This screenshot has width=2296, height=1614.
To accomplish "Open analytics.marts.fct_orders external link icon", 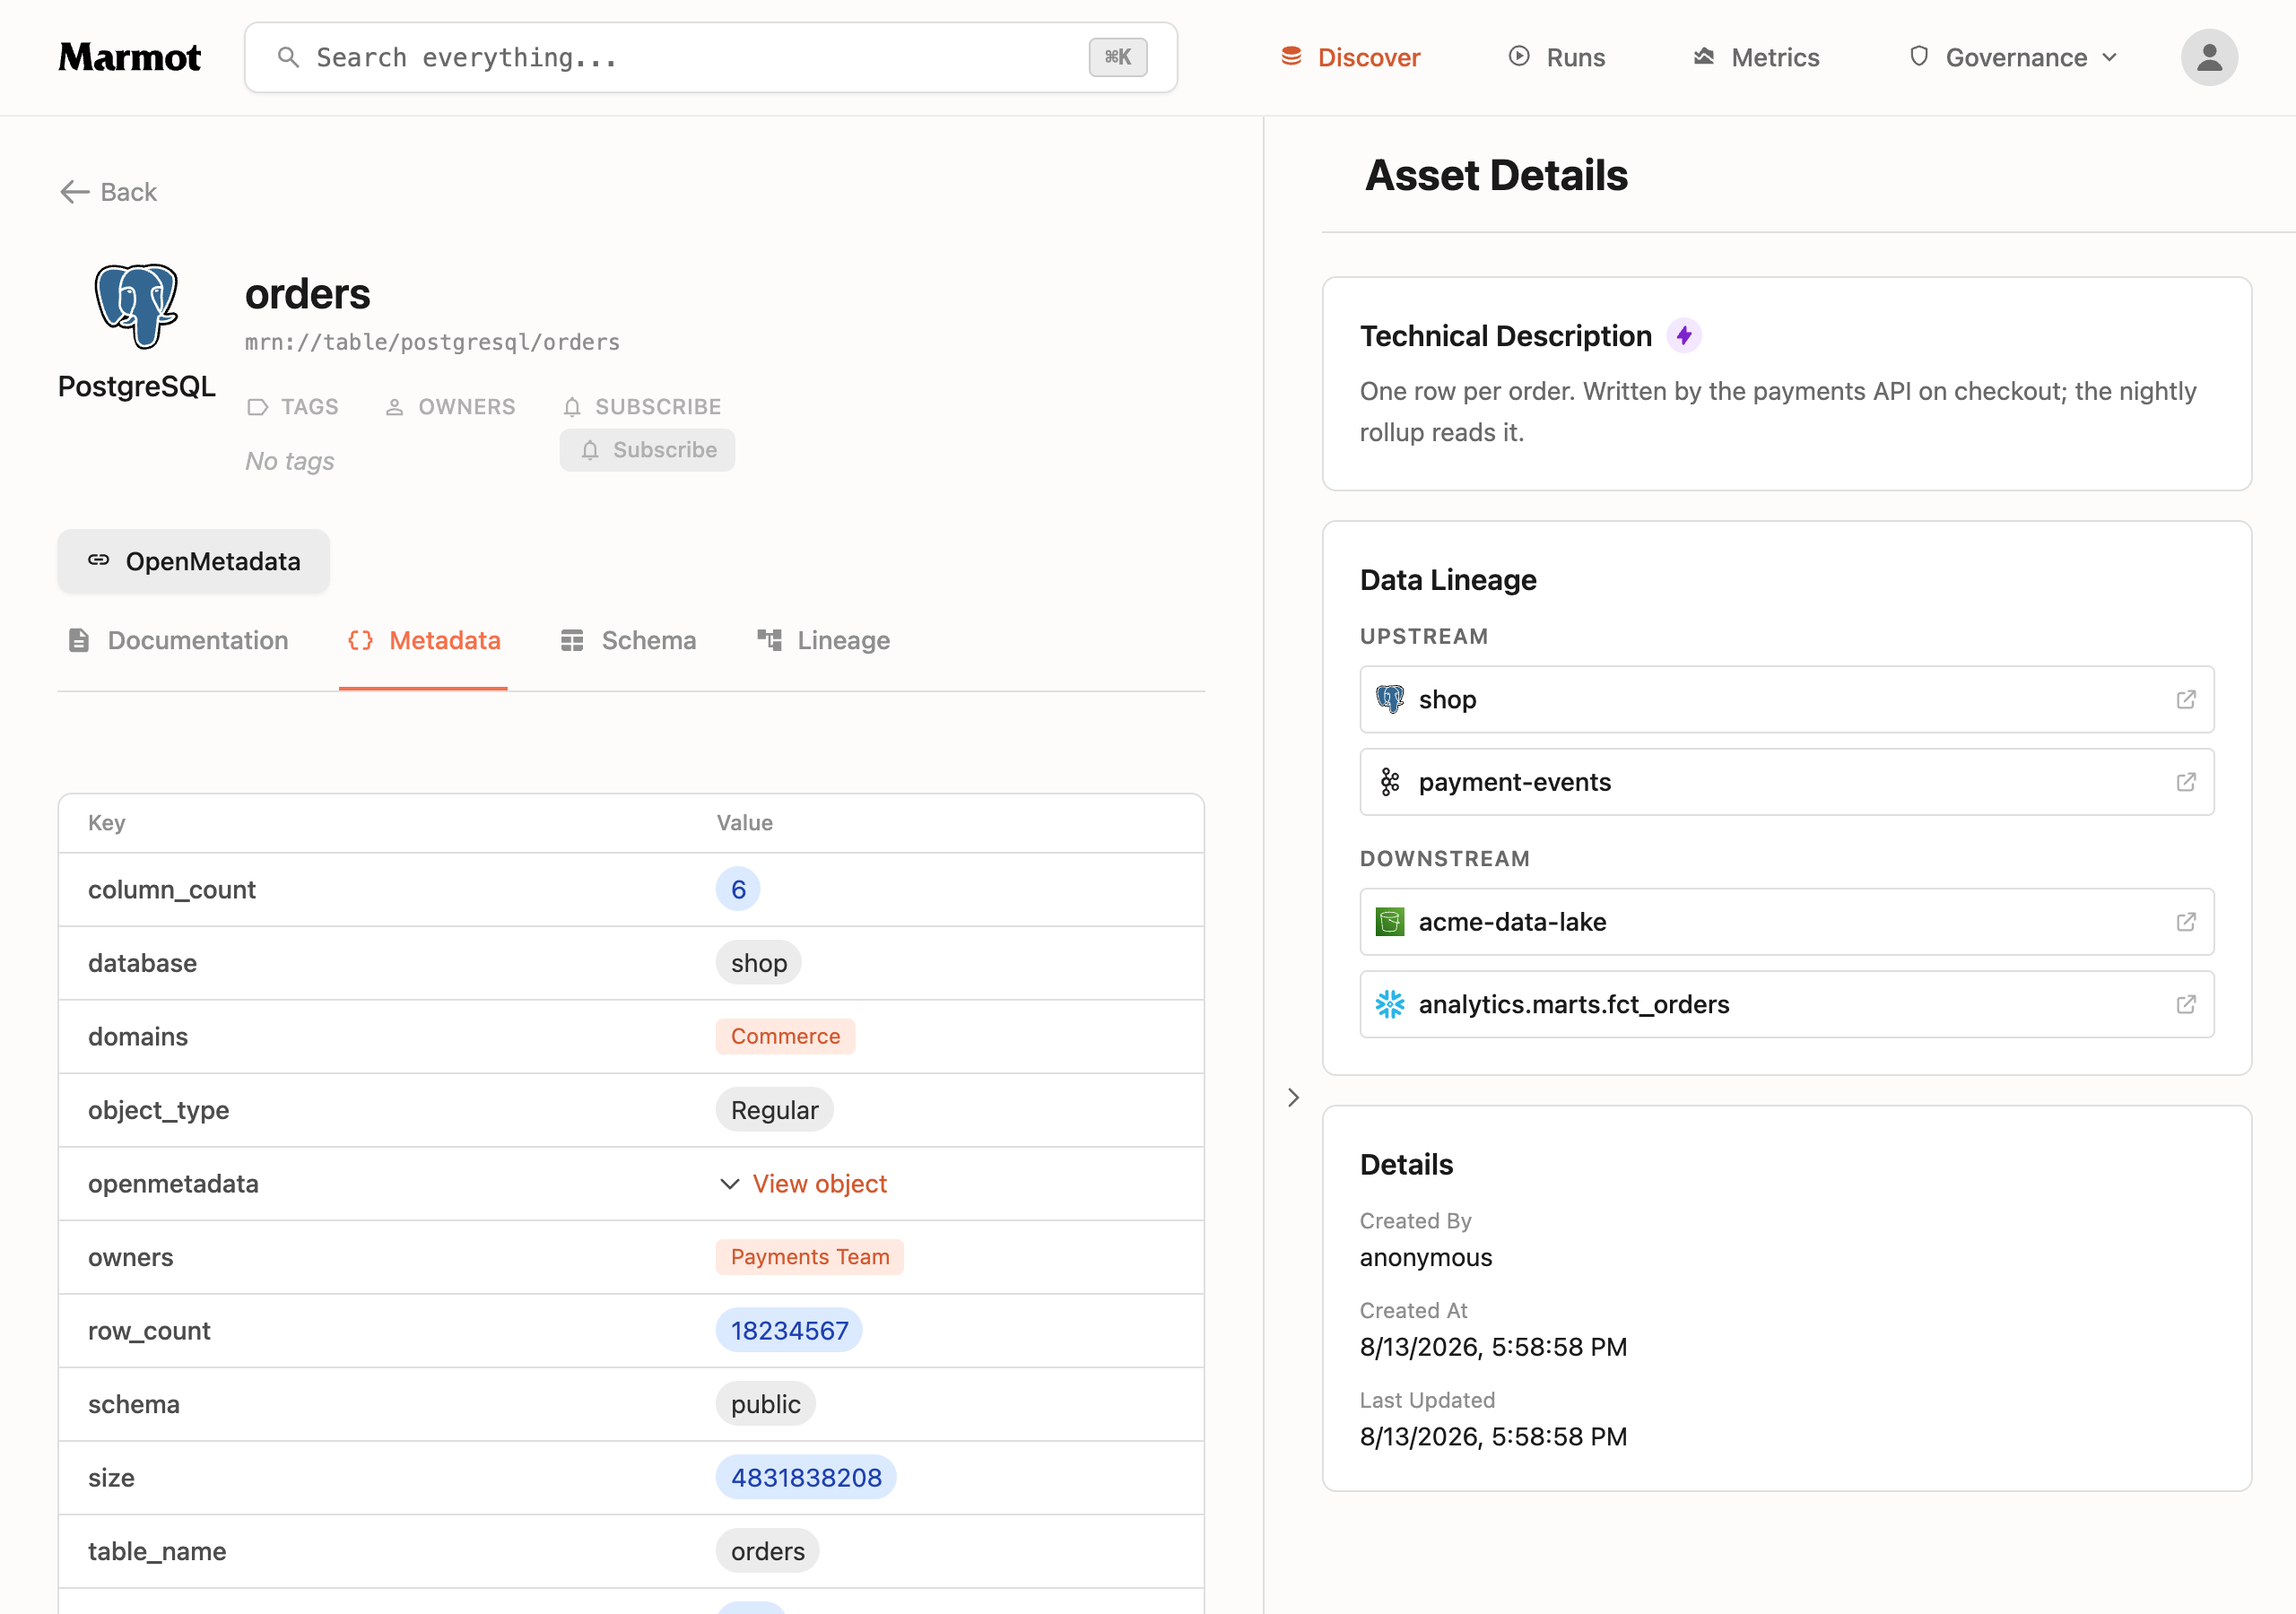I will point(2186,1004).
